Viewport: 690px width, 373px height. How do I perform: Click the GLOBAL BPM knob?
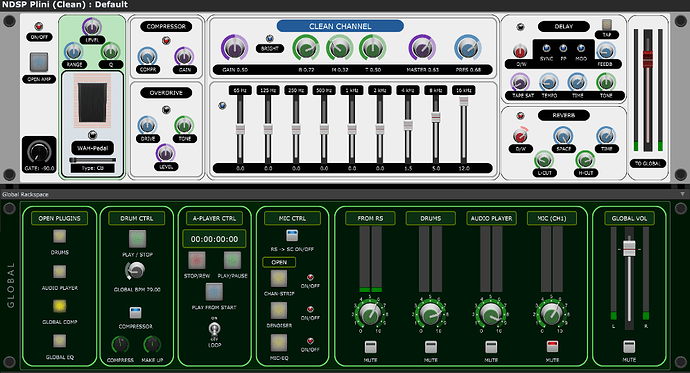[x=135, y=271]
